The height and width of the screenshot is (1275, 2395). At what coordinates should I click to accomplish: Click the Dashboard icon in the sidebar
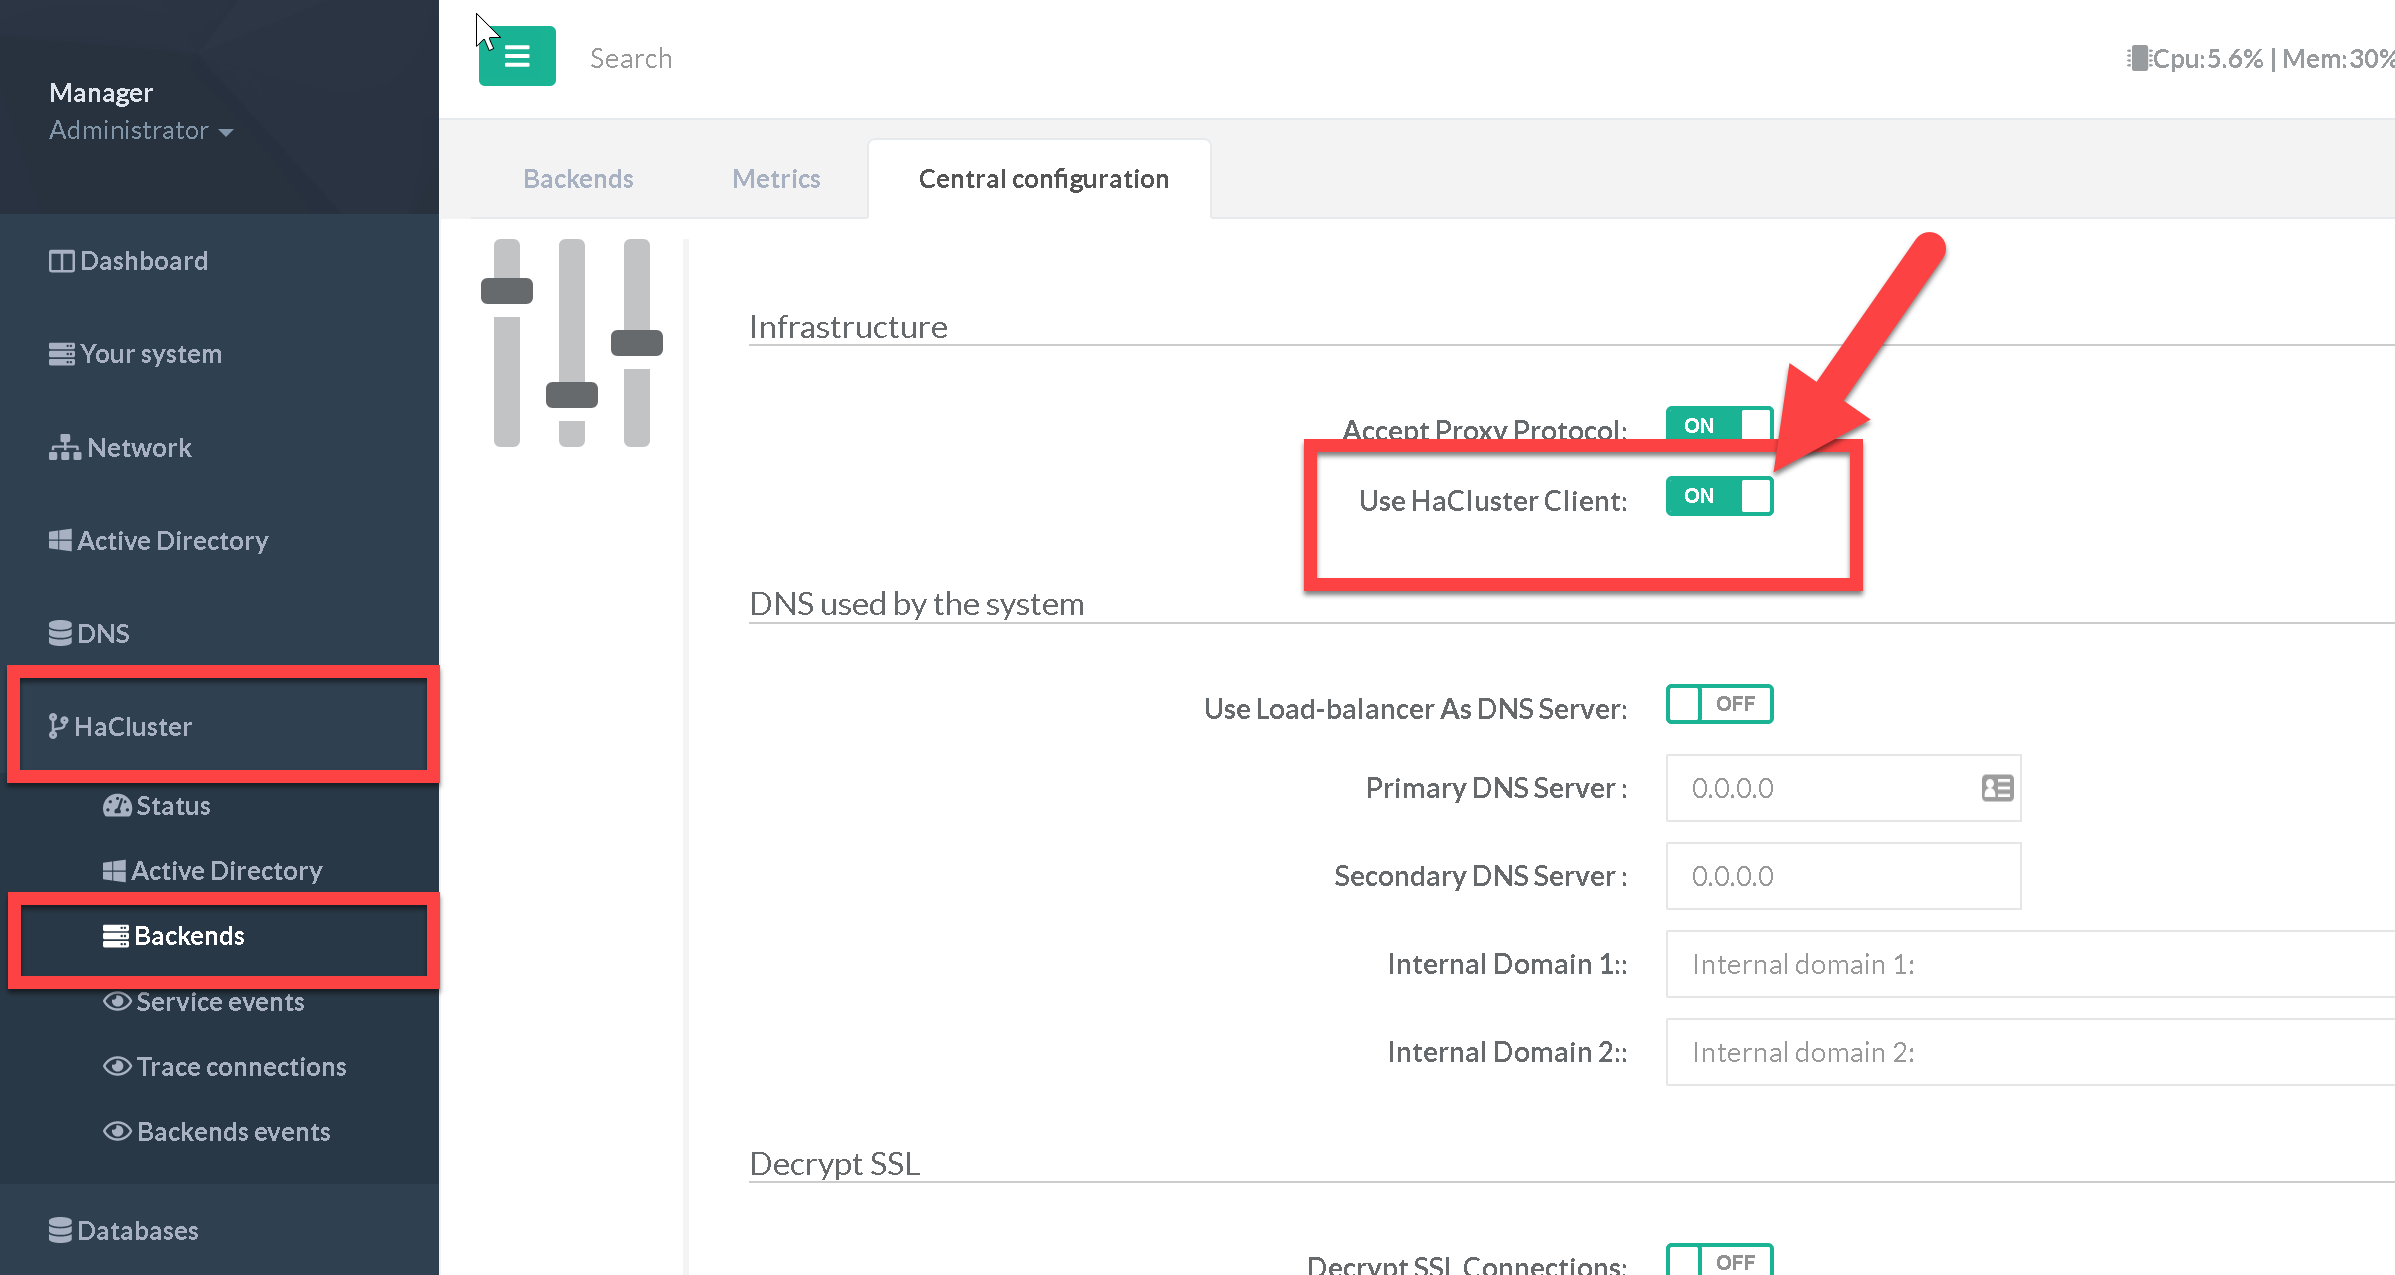tap(61, 261)
